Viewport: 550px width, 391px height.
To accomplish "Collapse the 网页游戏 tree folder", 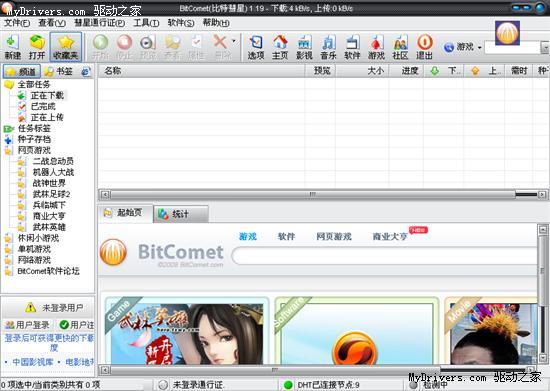I will point(8,151).
